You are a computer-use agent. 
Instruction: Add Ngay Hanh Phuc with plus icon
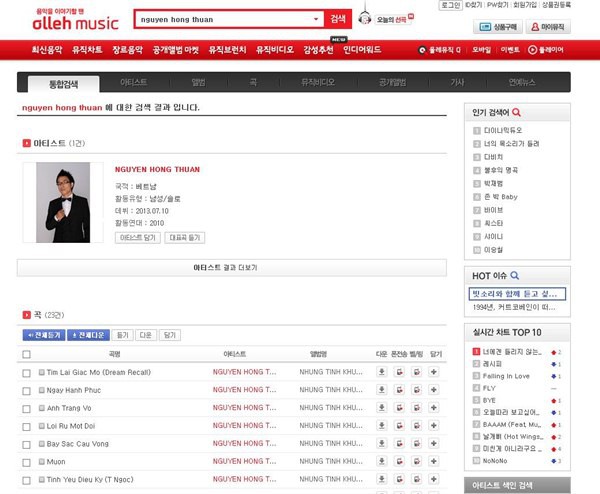(434, 390)
